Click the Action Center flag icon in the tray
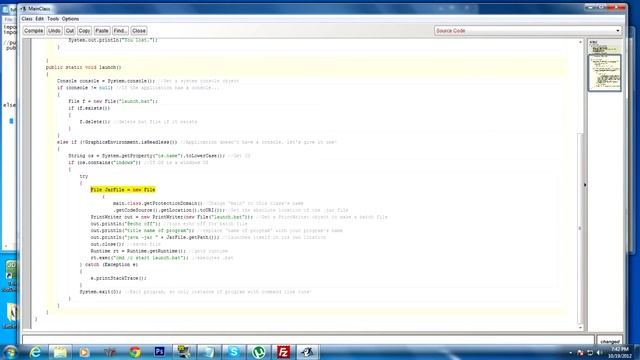Image resolution: width=640 pixels, height=360 pixels. pos(580,353)
